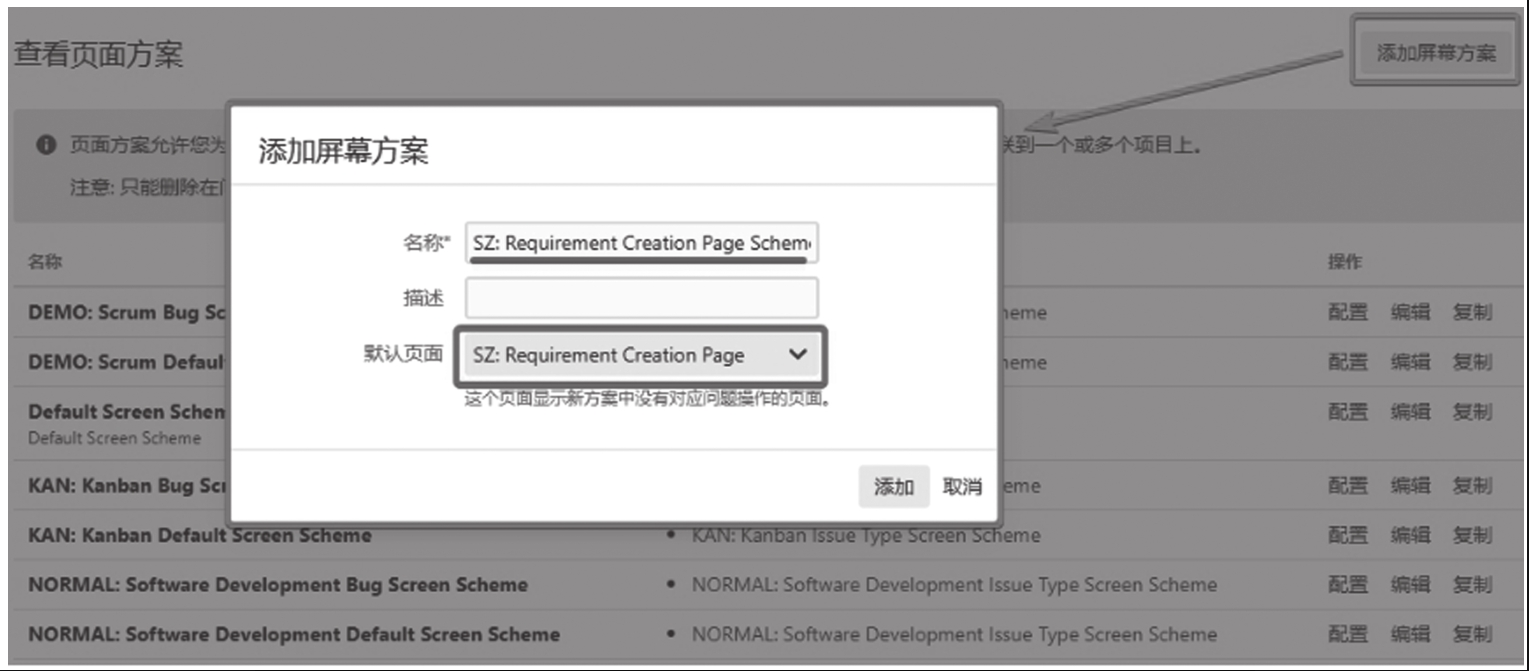
Task: Click 取消 to dismiss the dialog
Action: click(x=962, y=487)
